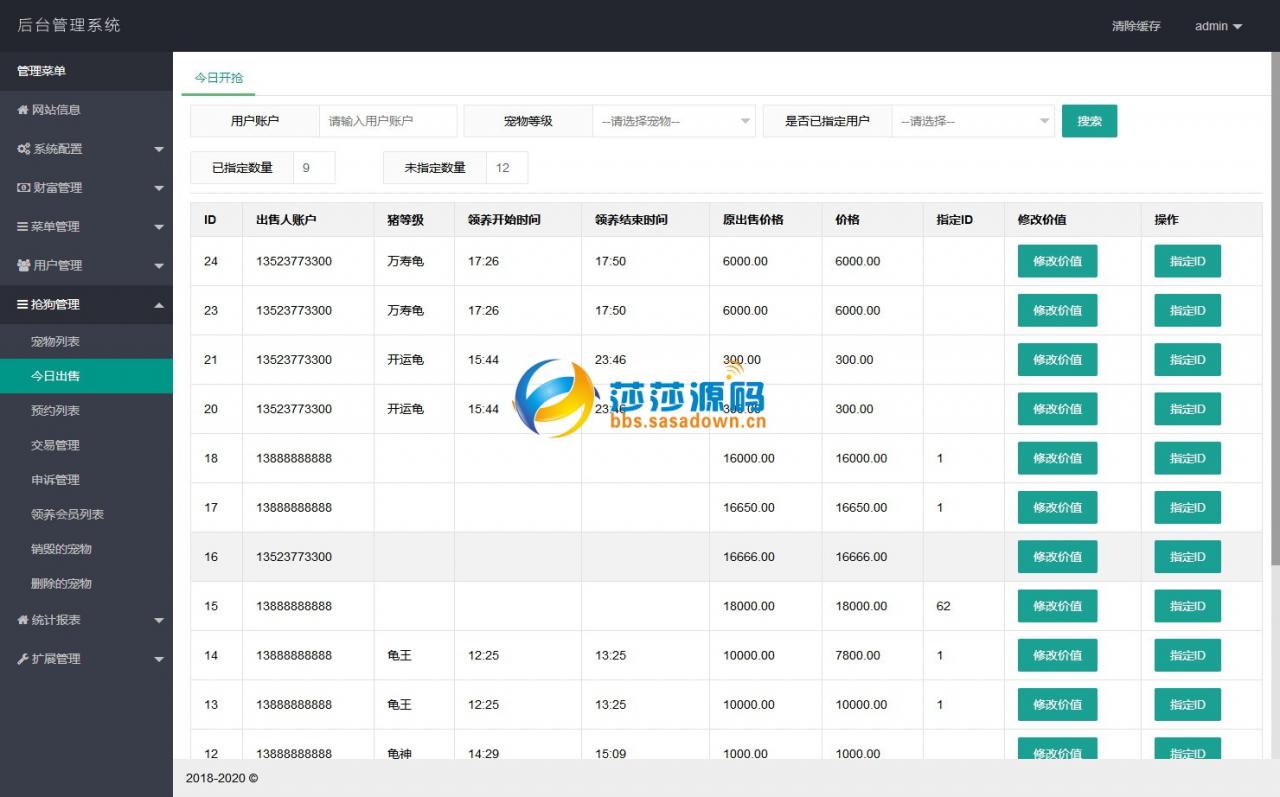
Task: Click 指定ID for row ID 16
Action: (1187, 556)
